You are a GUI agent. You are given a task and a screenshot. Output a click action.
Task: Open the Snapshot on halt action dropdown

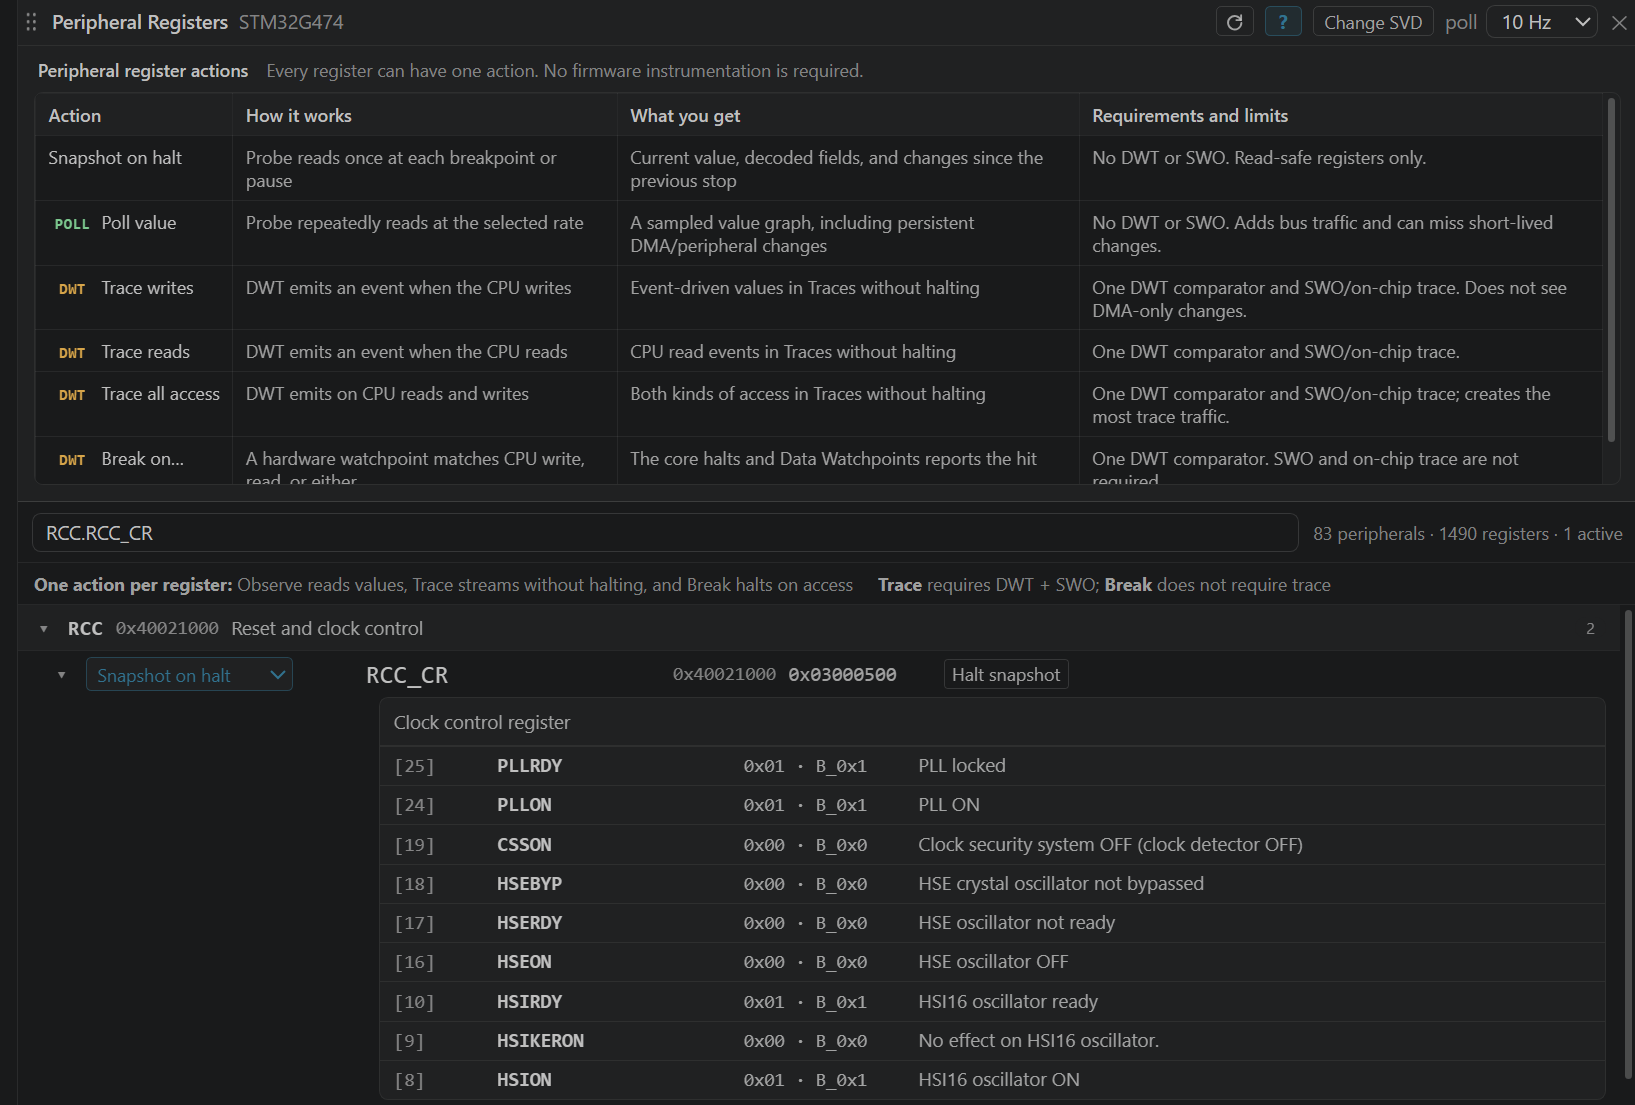189,675
